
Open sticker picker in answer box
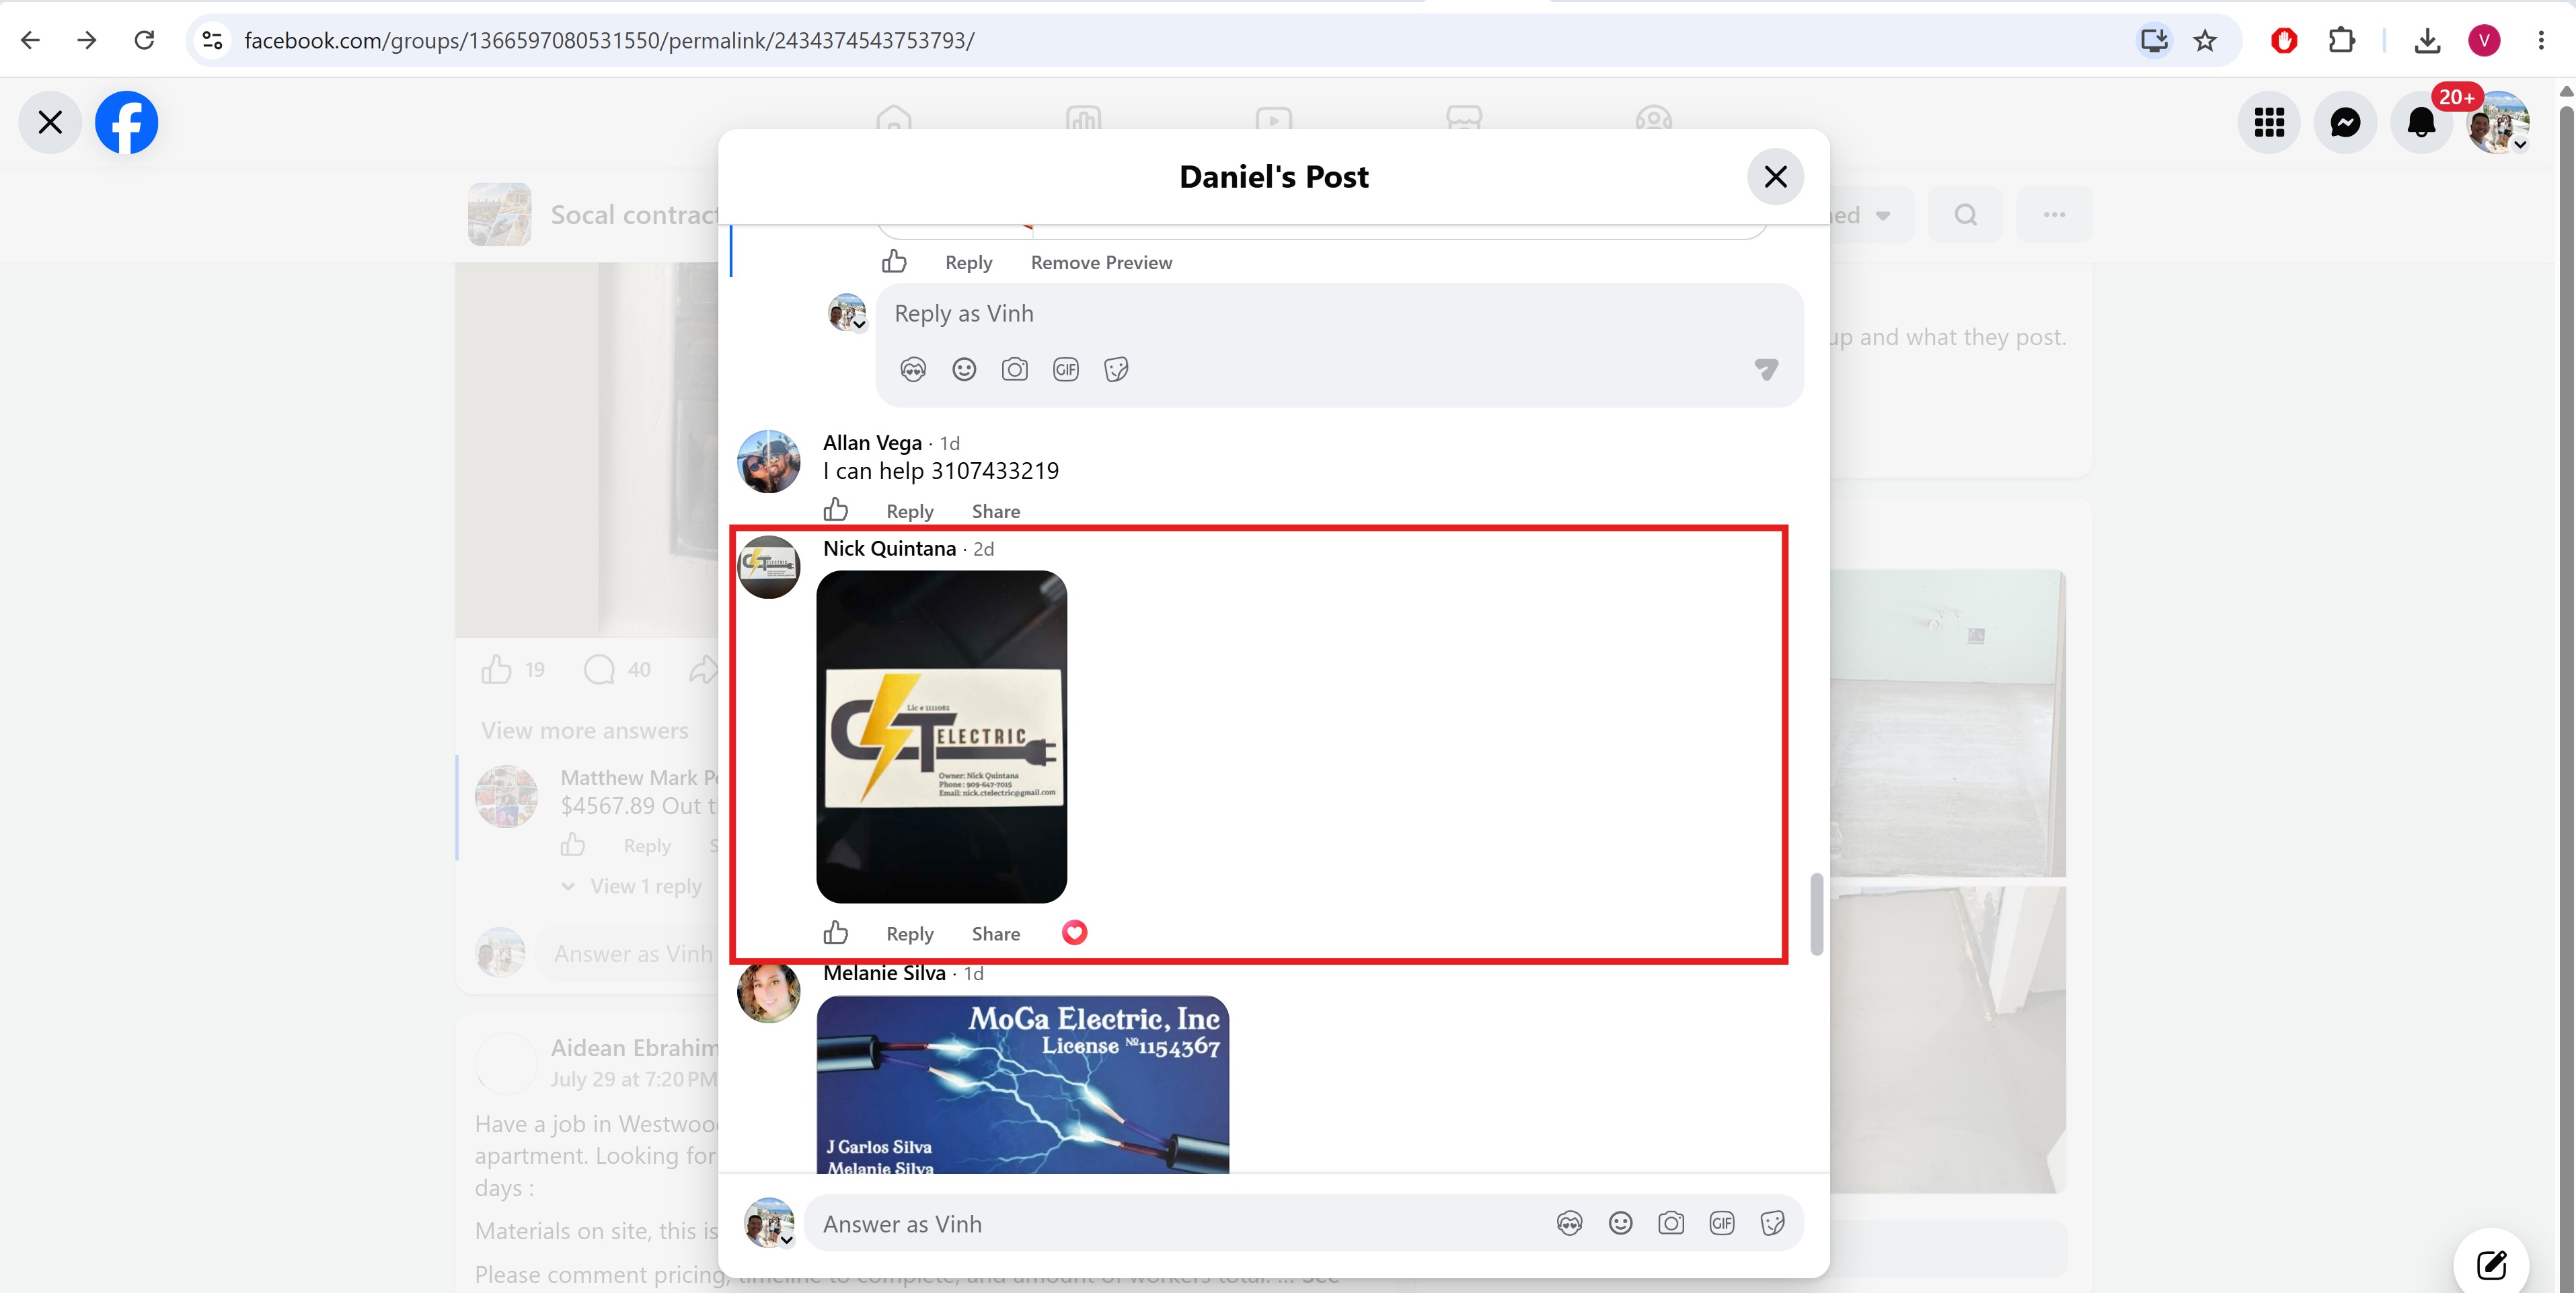click(x=1772, y=1224)
